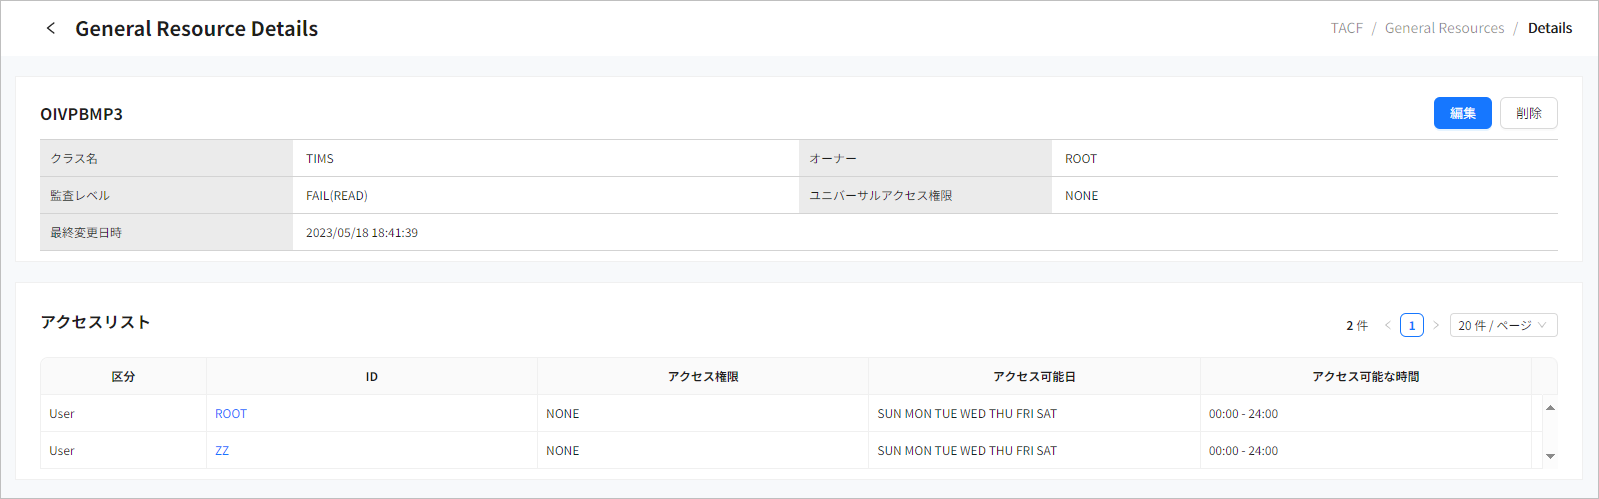This screenshot has width=1599, height=499.
Task: Select page 1 in pagination
Action: (1412, 325)
